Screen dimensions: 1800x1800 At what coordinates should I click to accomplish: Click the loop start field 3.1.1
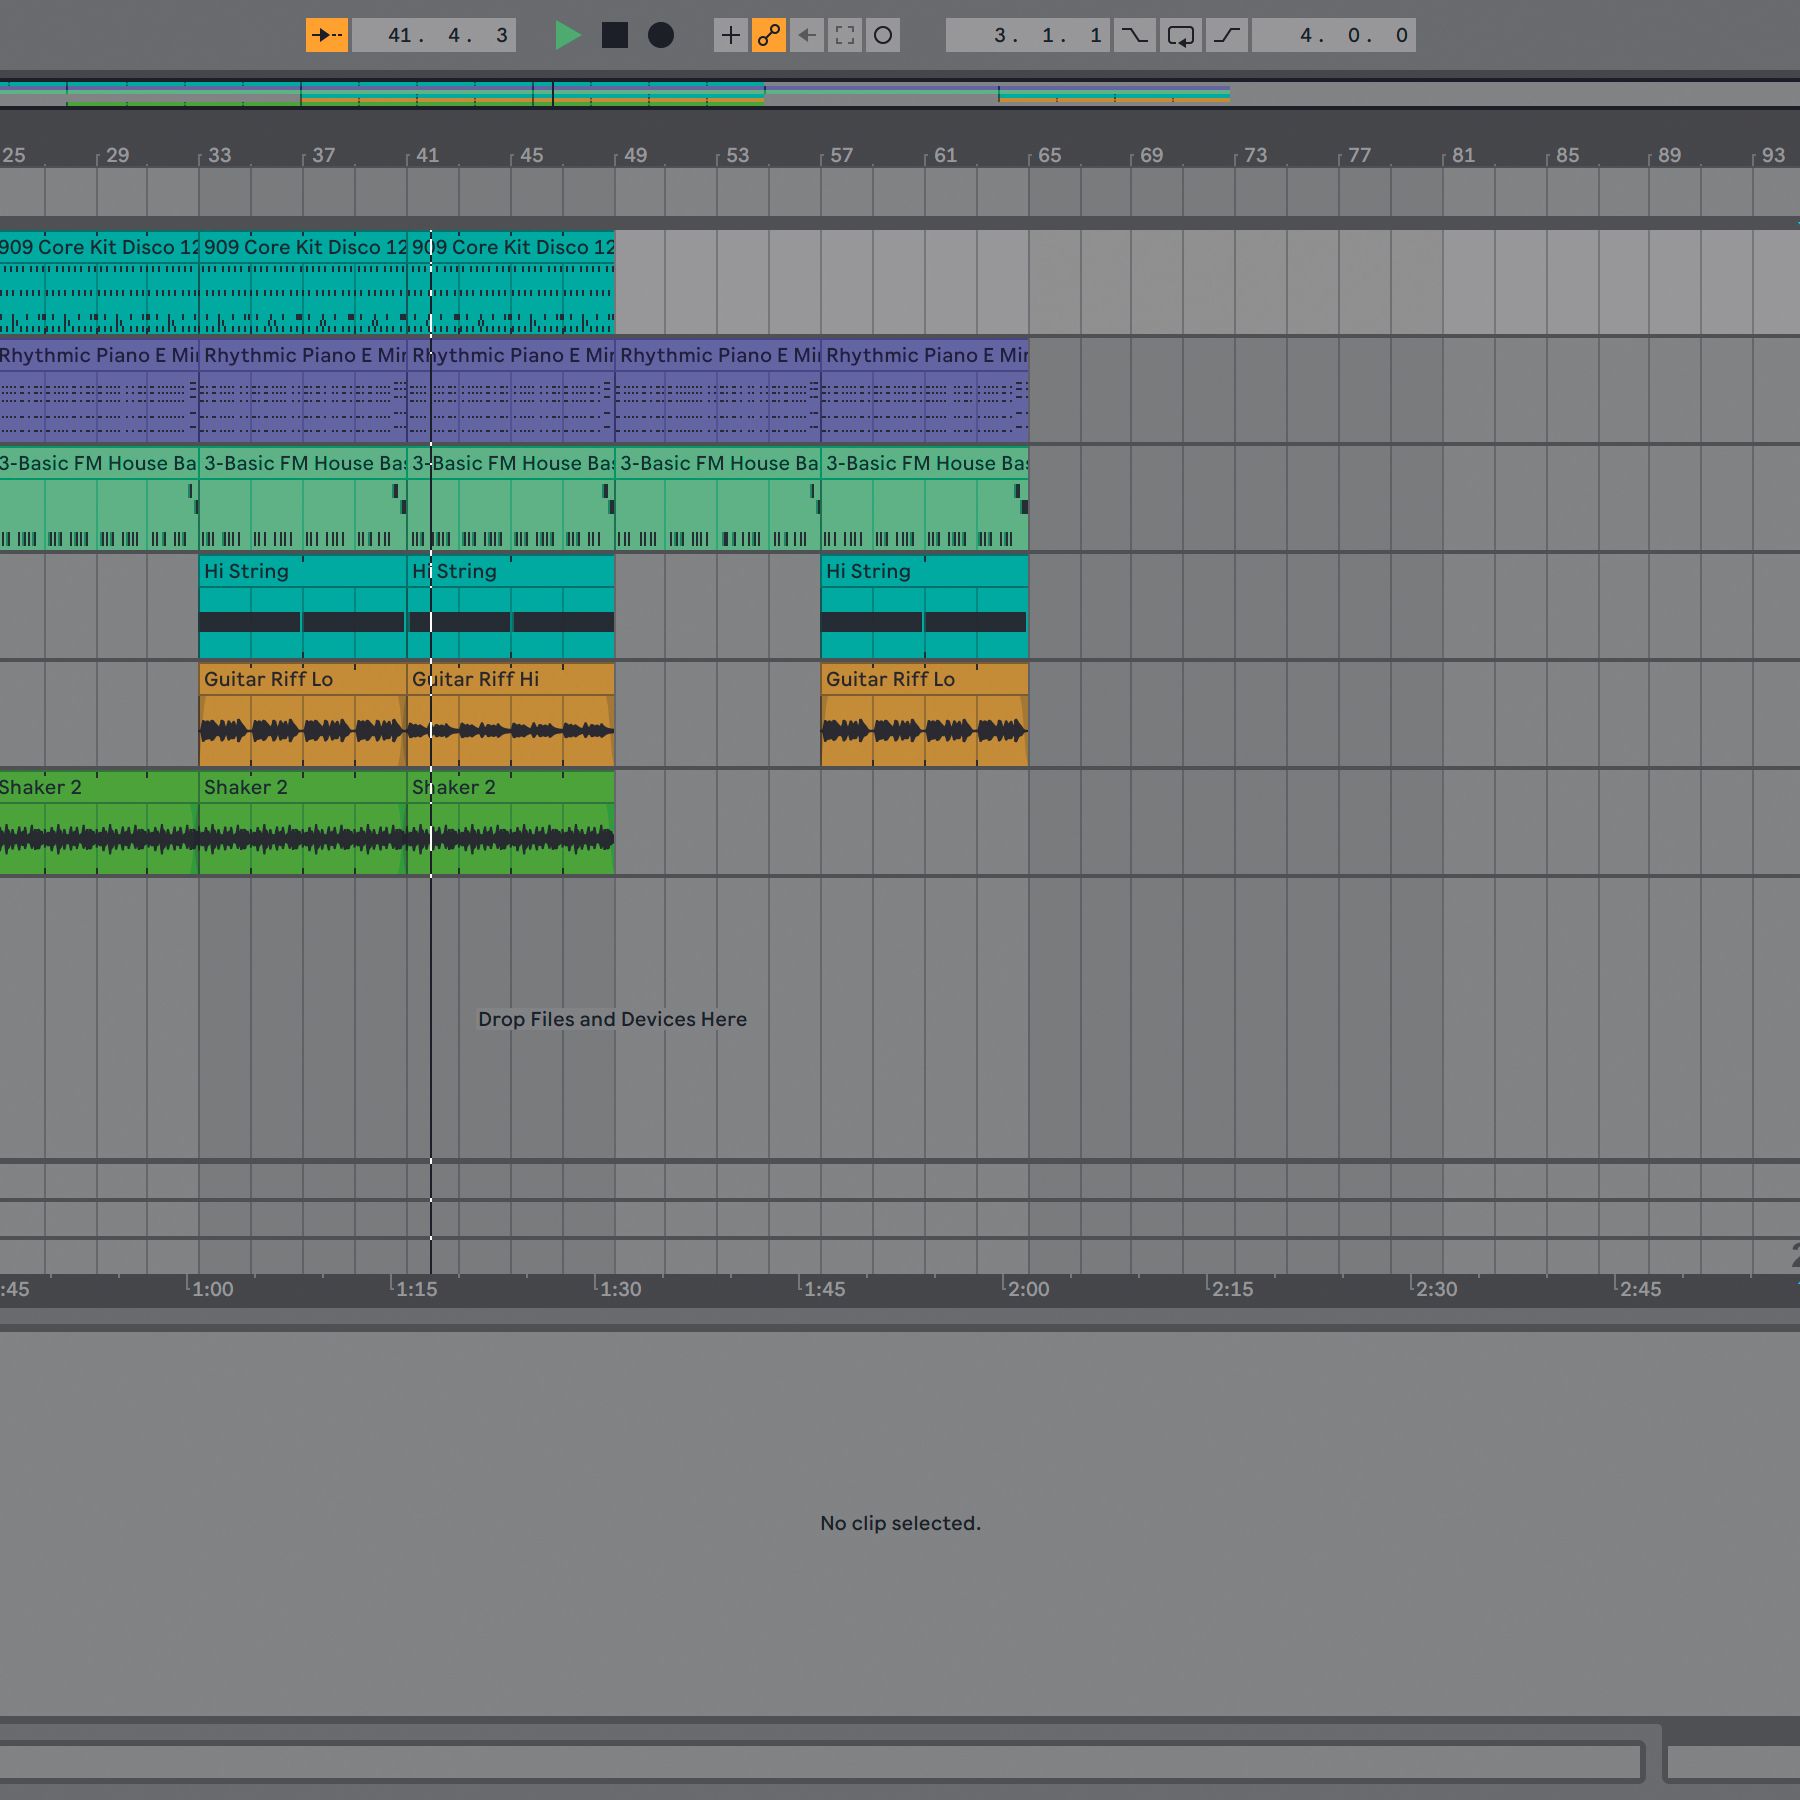(x=1028, y=35)
